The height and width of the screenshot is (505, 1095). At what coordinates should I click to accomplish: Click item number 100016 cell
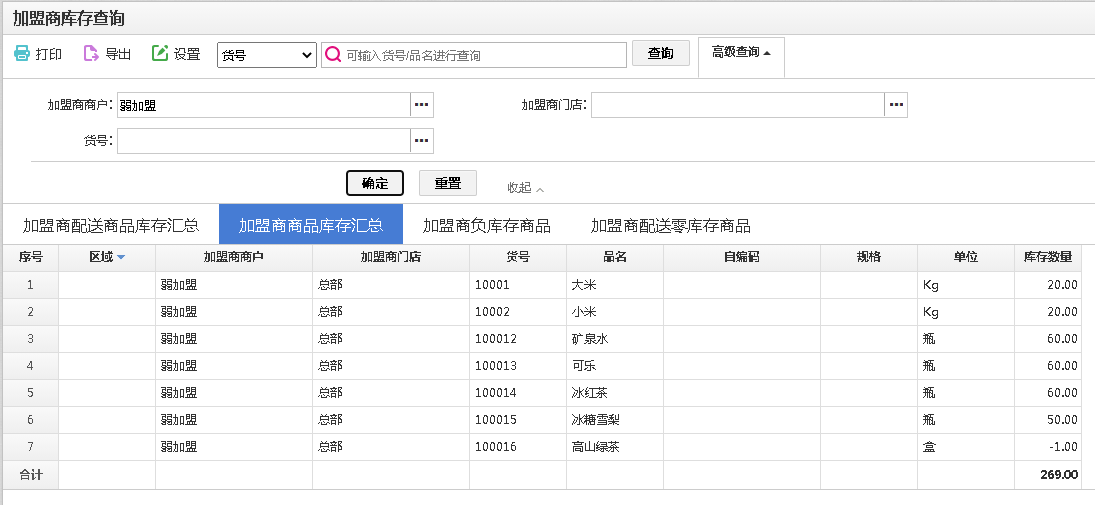tap(518, 447)
